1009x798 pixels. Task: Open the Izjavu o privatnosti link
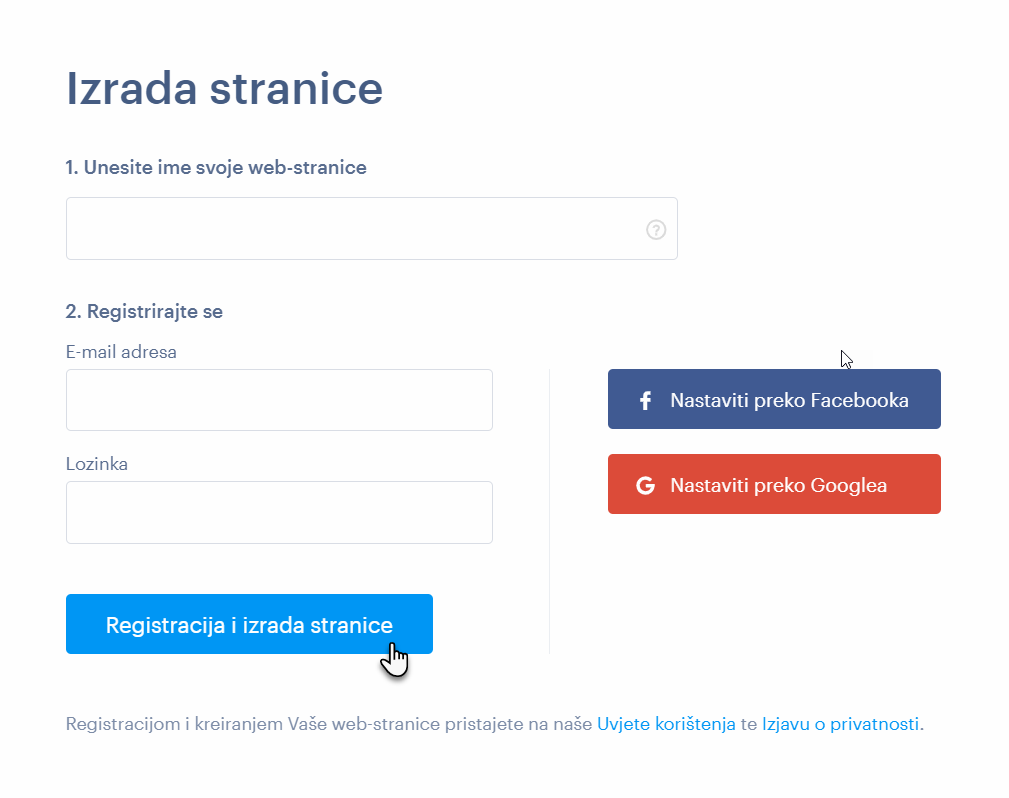(x=840, y=724)
